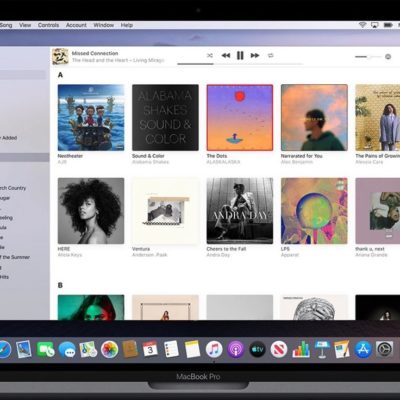
Task: Open System Preferences from the Dock
Action: (x=385, y=350)
